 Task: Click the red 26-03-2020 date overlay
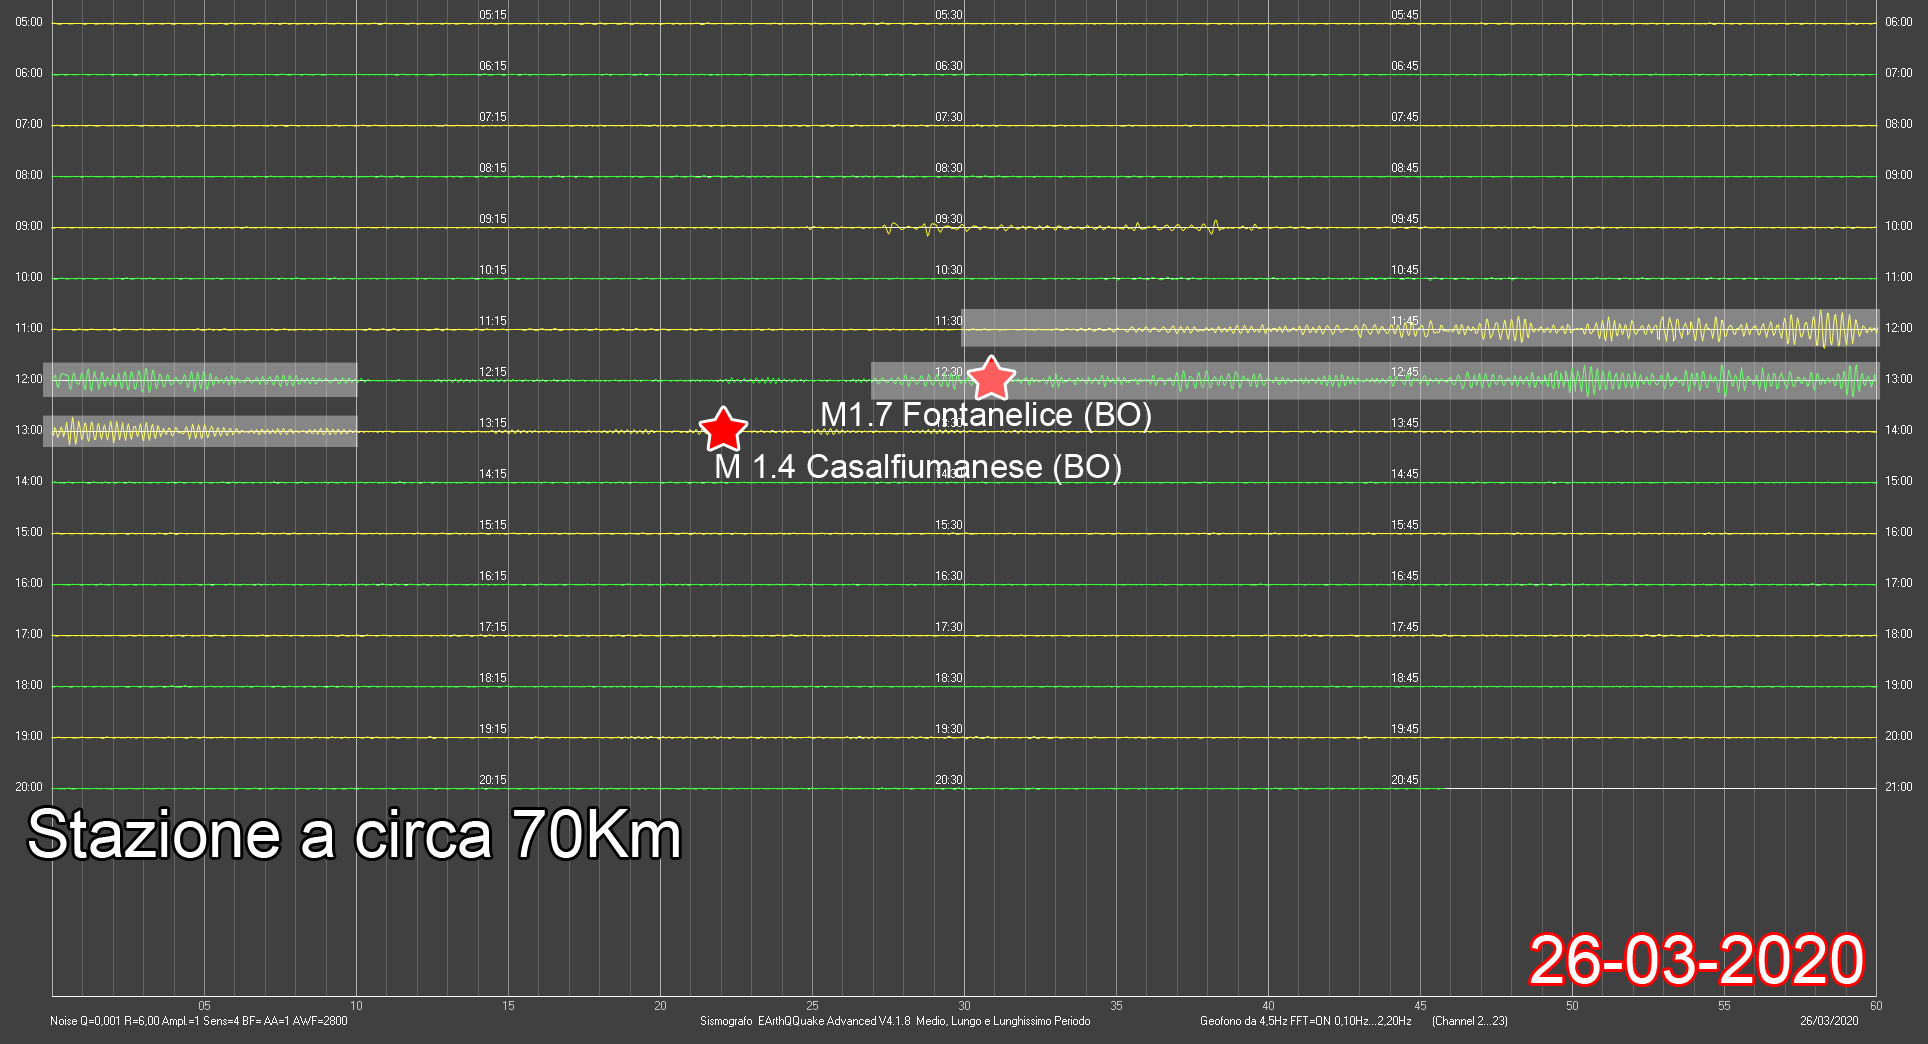click(1696, 960)
